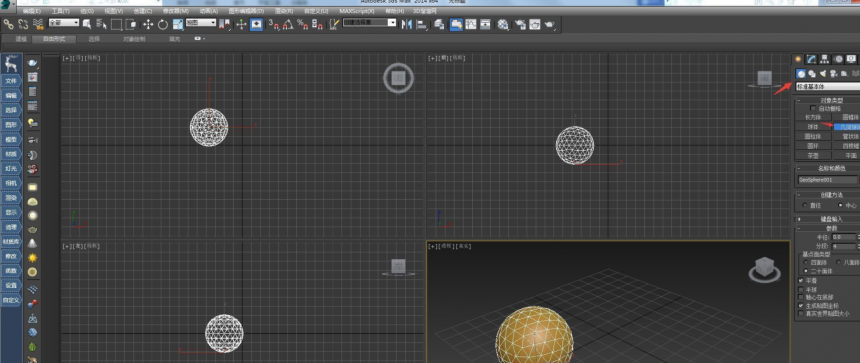Viewport: 860px width, 363px height.
Task: Open the 修改器(M) menu
Action: (x=176, y=11)
